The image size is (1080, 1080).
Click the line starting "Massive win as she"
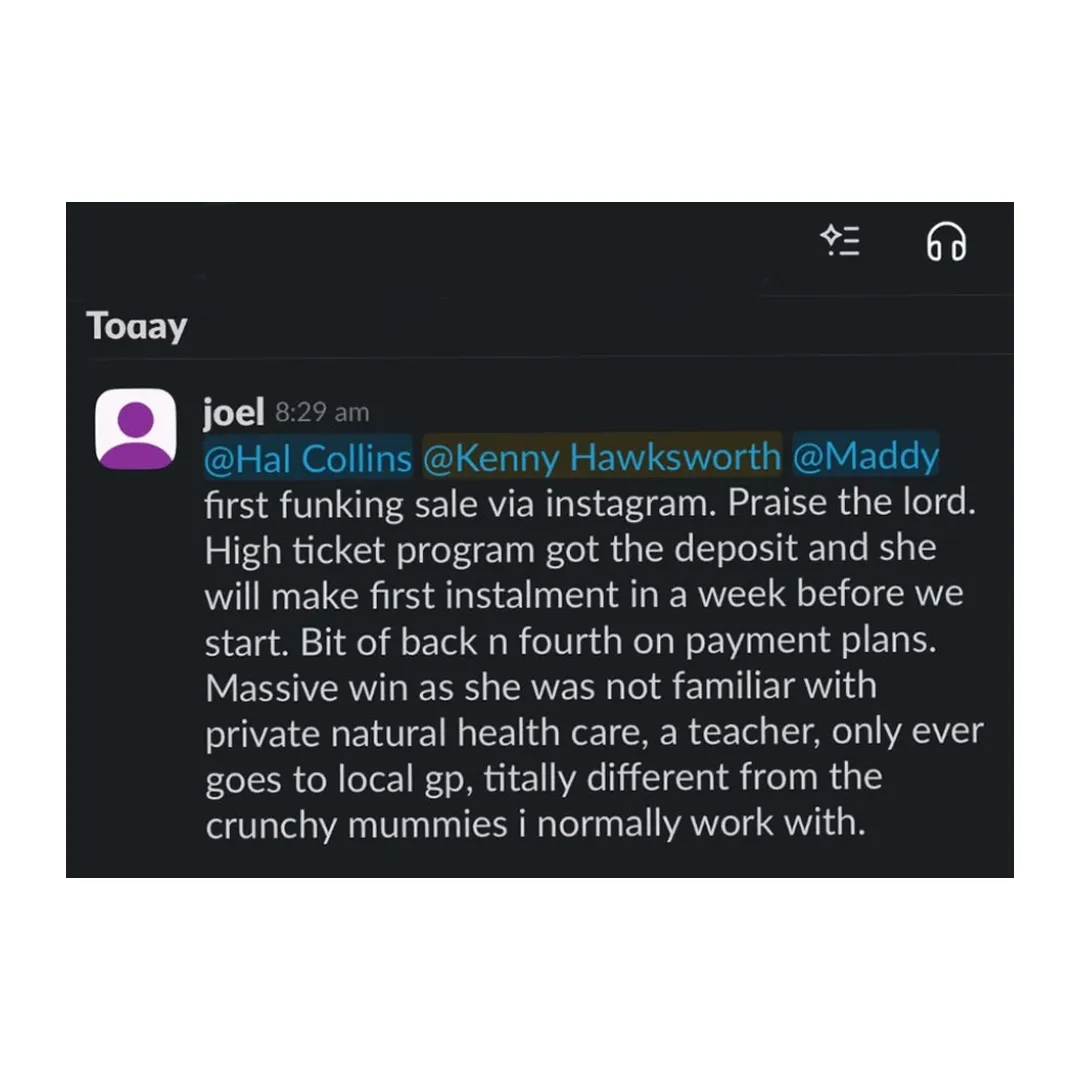tap(540, 687)
